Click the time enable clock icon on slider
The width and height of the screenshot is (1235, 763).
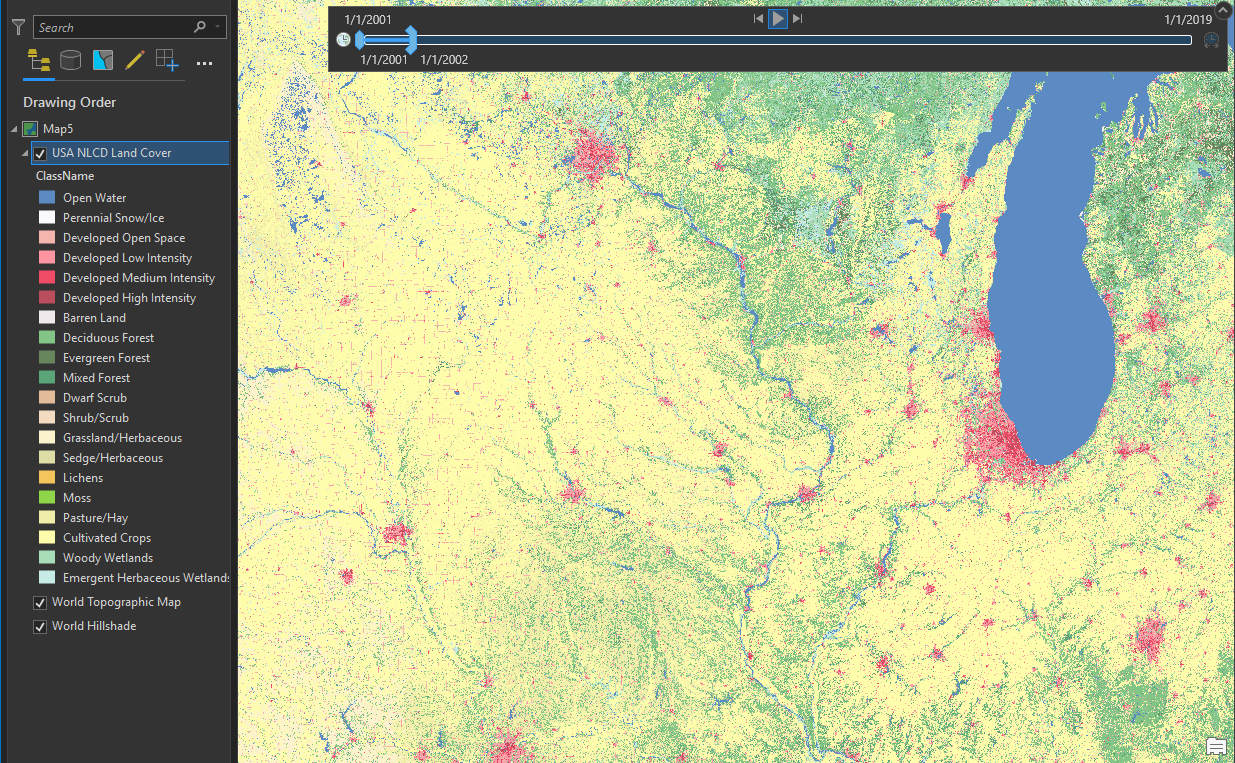tap(344, 40)
